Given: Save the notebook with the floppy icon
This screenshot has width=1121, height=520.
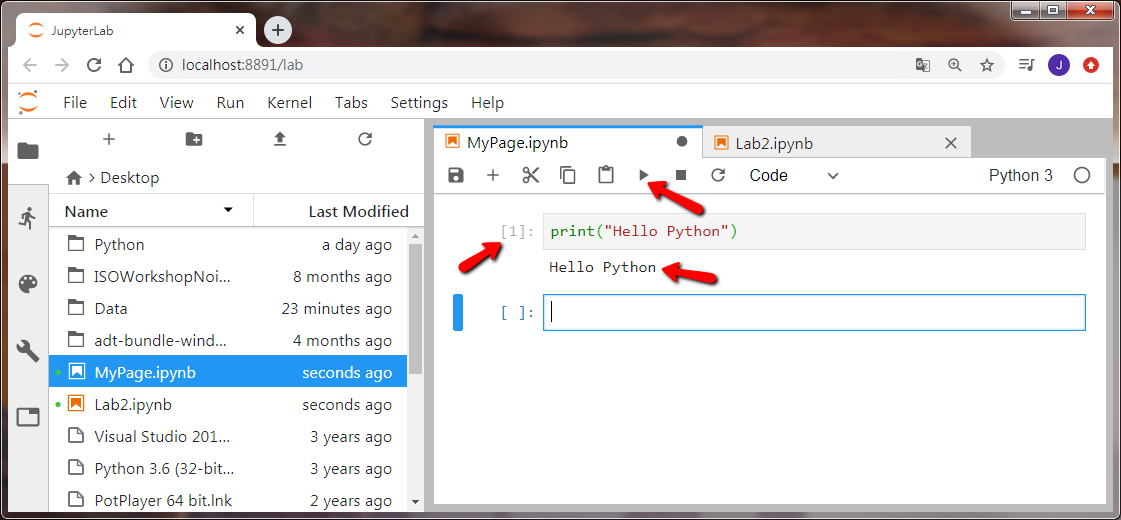Looking at the screenshot, I should click(455, 175).
